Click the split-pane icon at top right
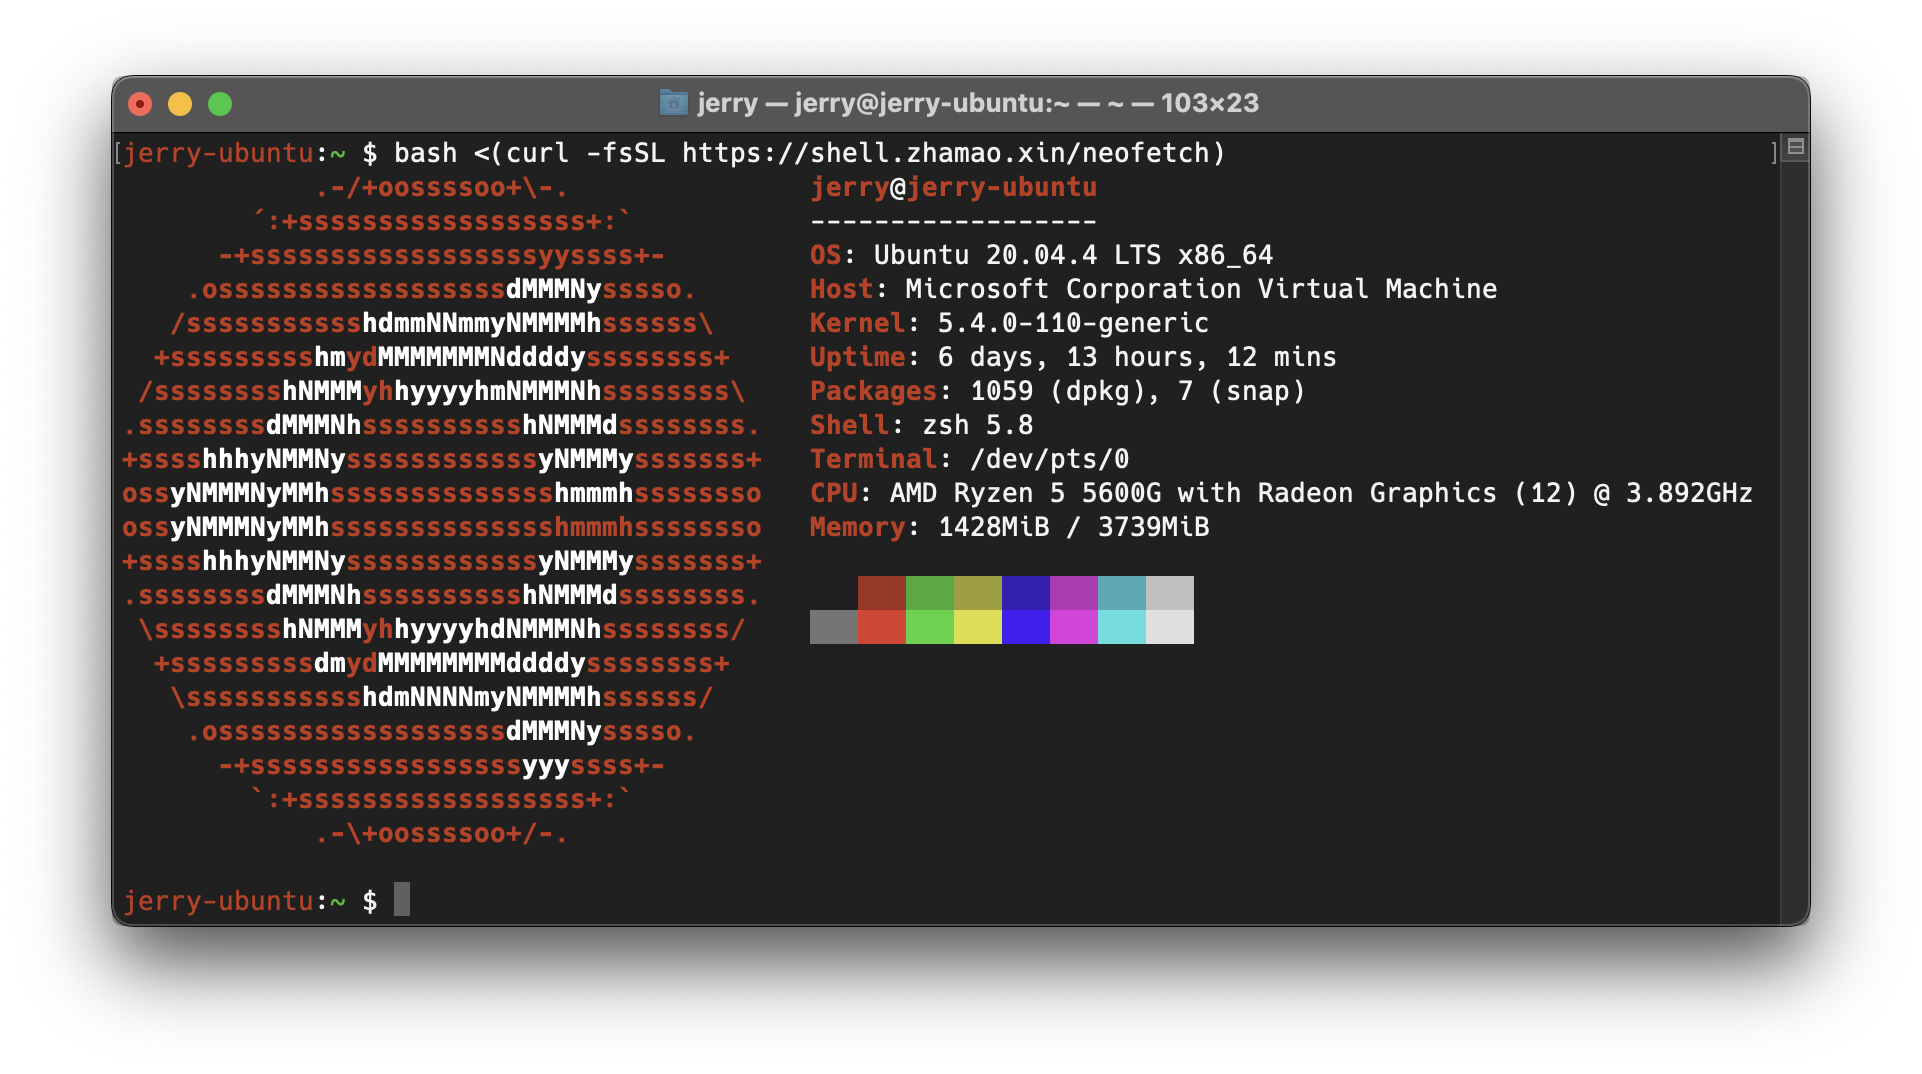This screenshot has width=1922, height=1074. coord(1794,148)
